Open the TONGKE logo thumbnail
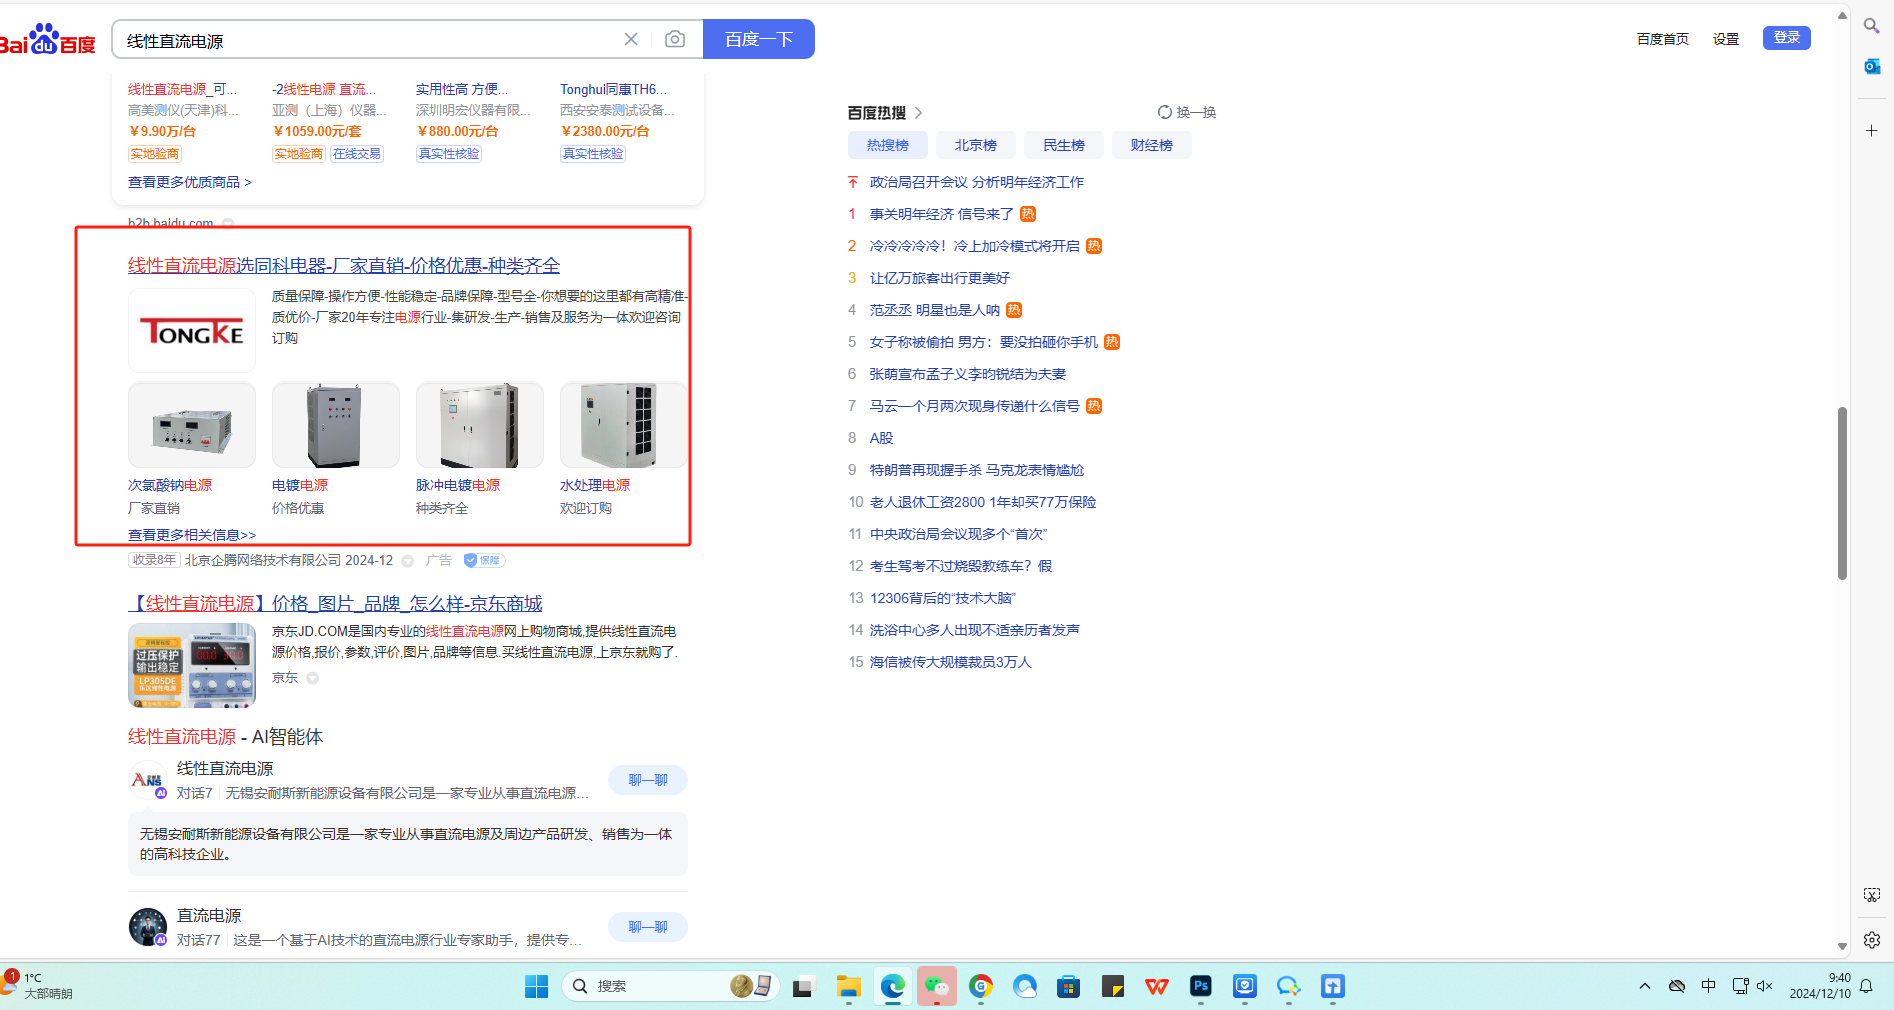The height and width of the screenshot is (1010, 1894). [192, 331]
